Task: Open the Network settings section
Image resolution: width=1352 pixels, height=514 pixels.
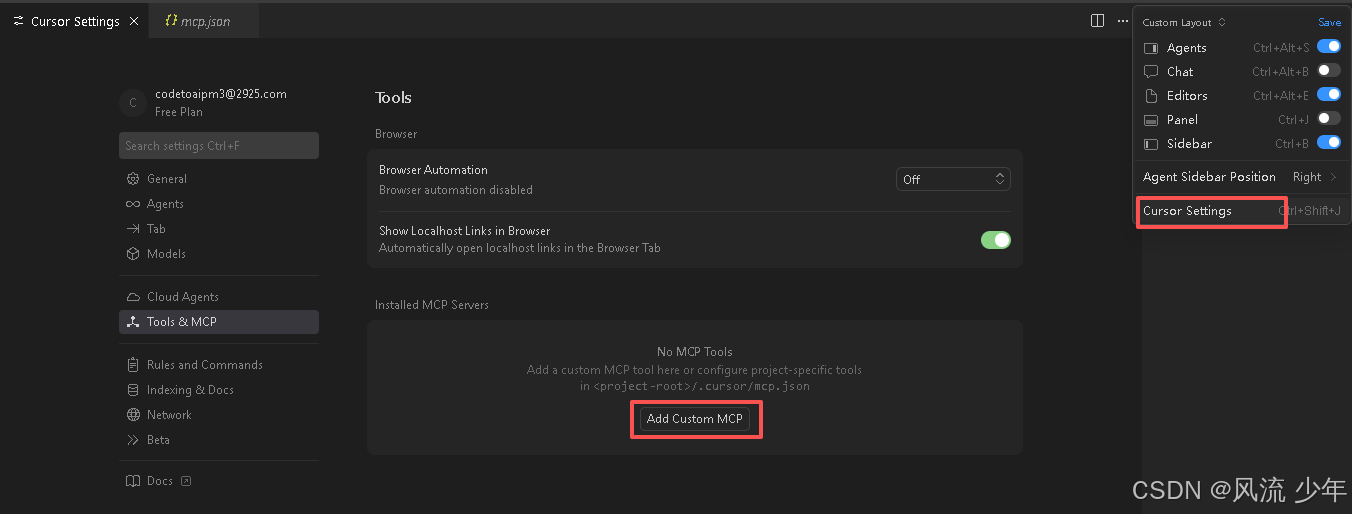Action: [219, 415]
